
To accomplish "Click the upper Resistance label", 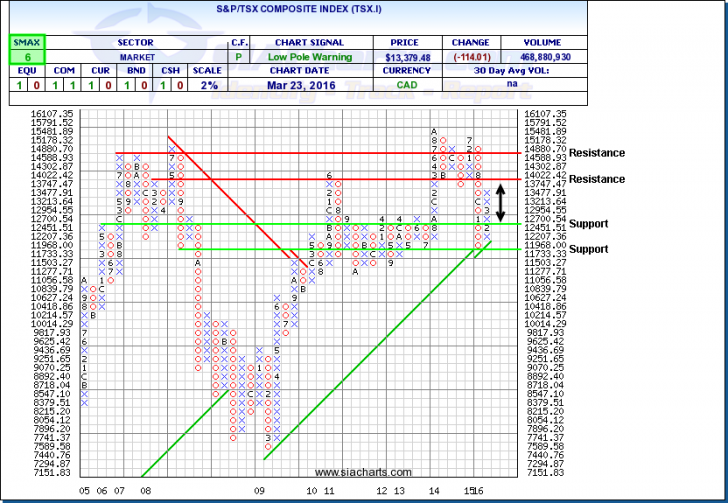I will (x=597, y=153).
